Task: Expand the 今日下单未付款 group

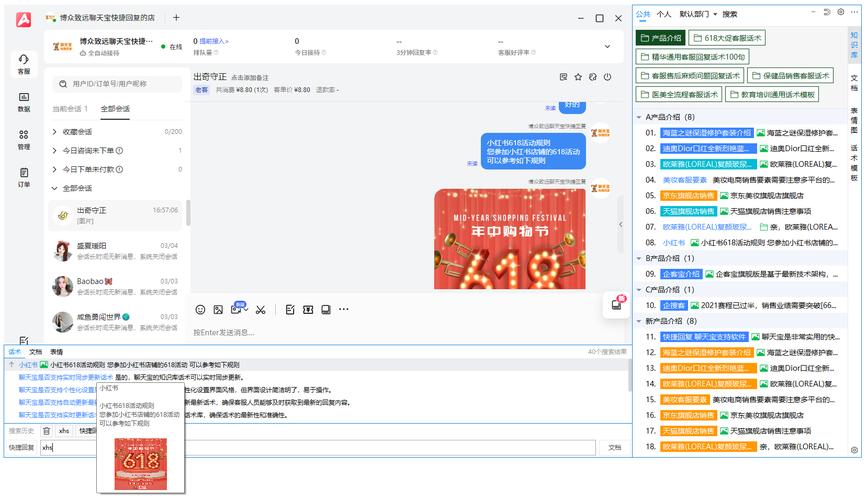Action: [54, 169]
